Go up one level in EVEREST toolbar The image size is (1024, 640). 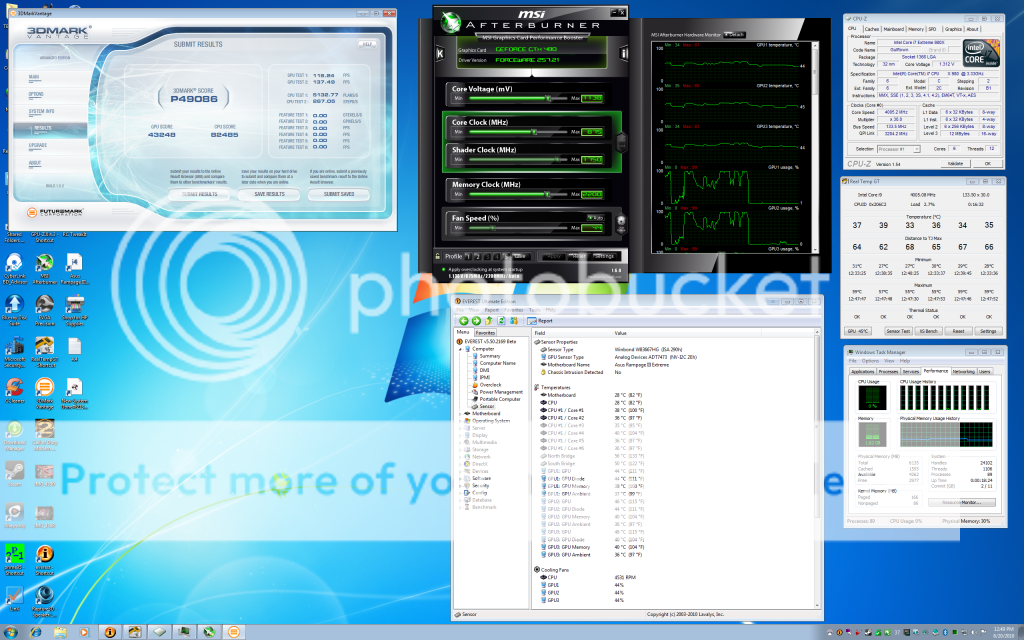(488, 321)
